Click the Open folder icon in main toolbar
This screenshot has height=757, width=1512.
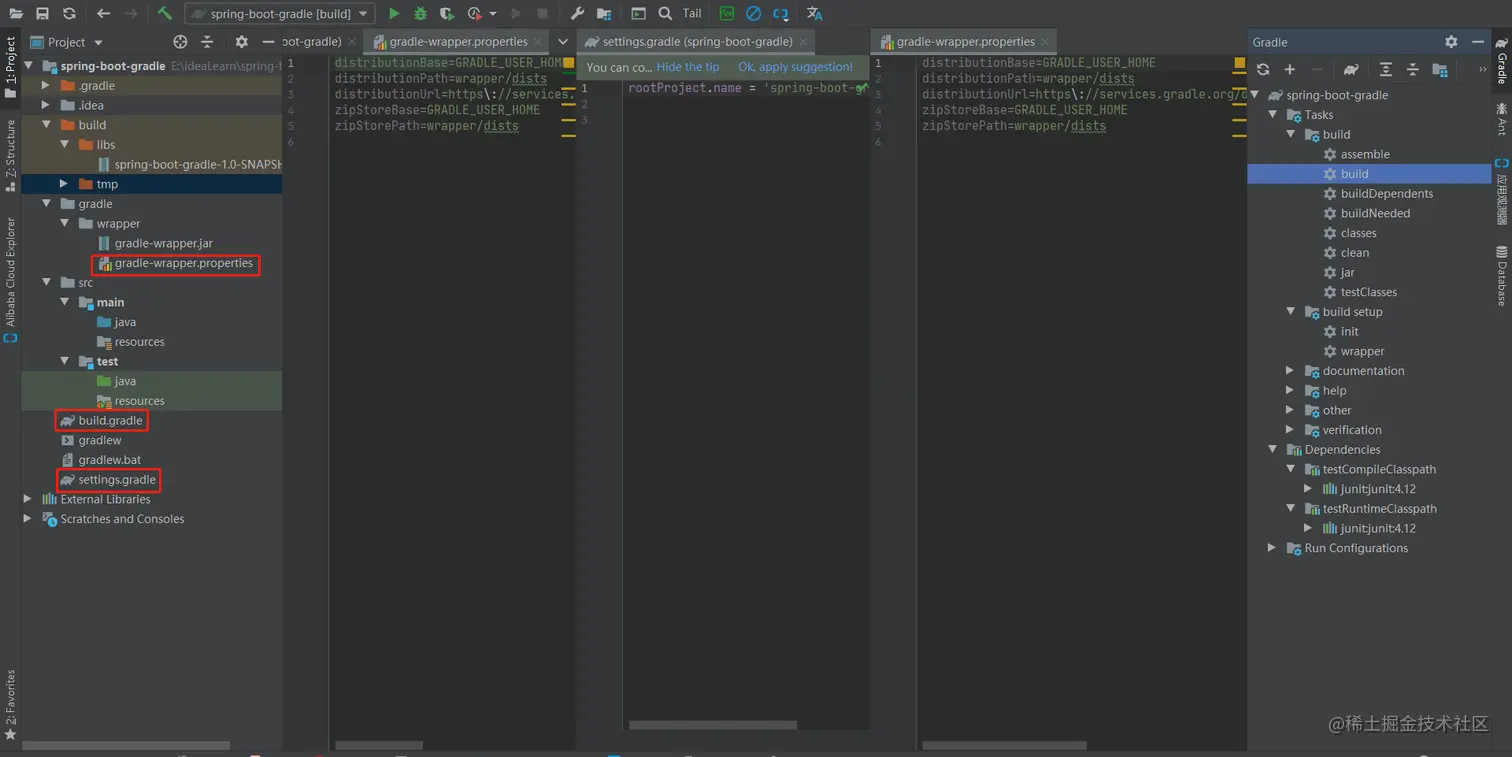point(16,14)
